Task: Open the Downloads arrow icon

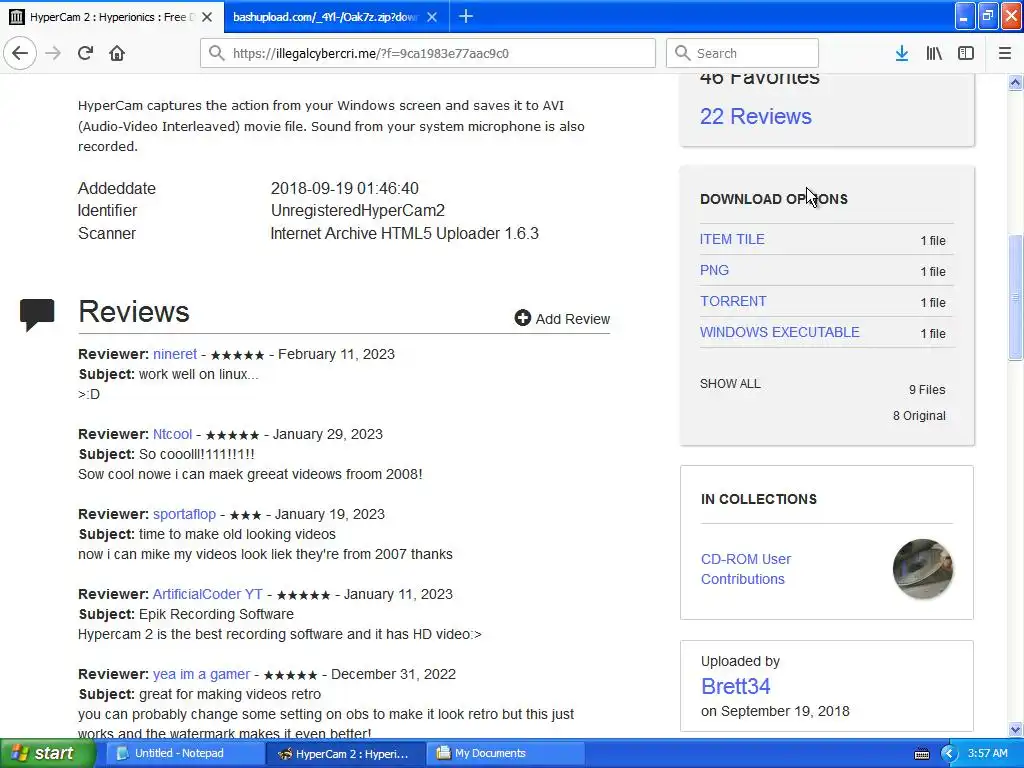Action: [901, 54]
